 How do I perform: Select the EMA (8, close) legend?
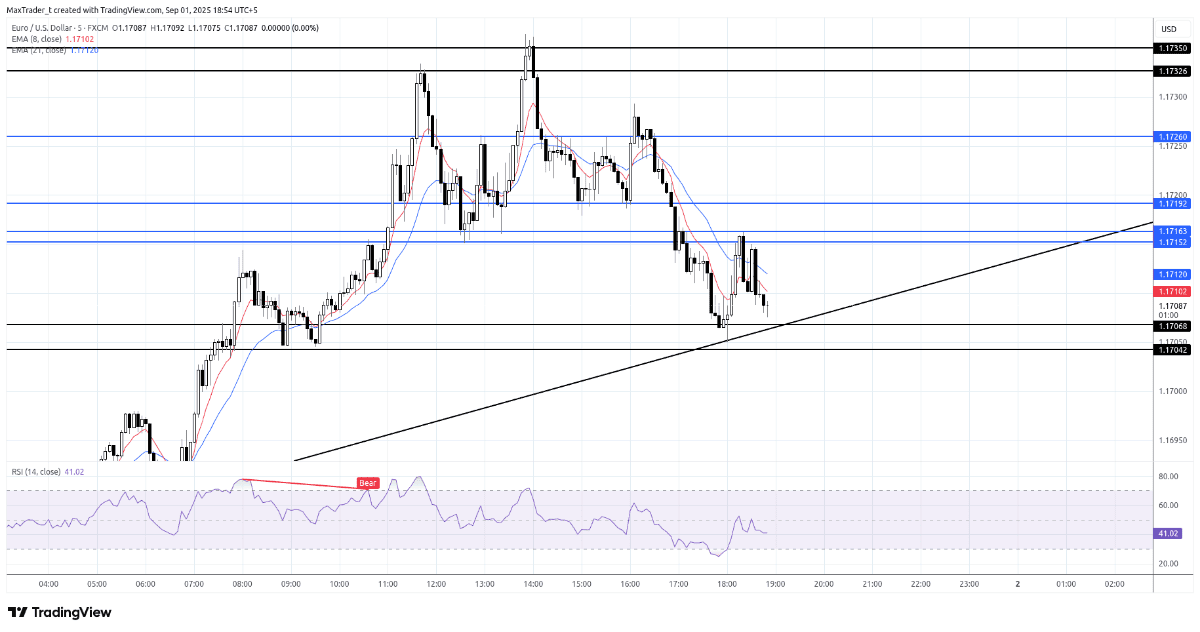click(x=36, y=38)
